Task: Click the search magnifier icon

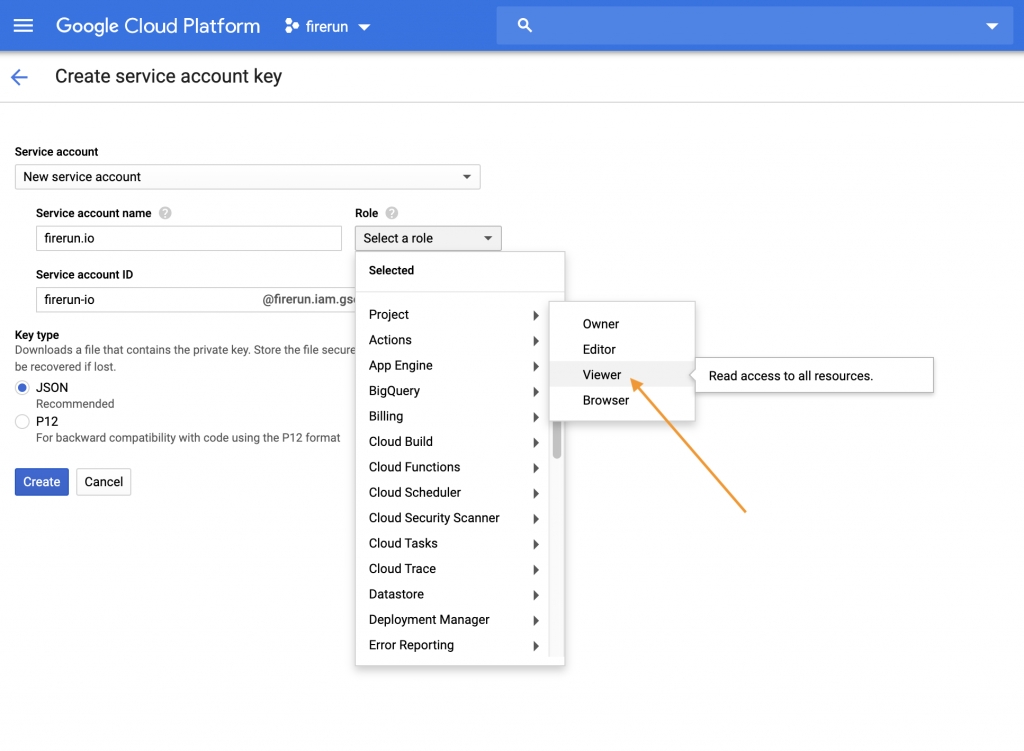Action: [x=524, y=25]
